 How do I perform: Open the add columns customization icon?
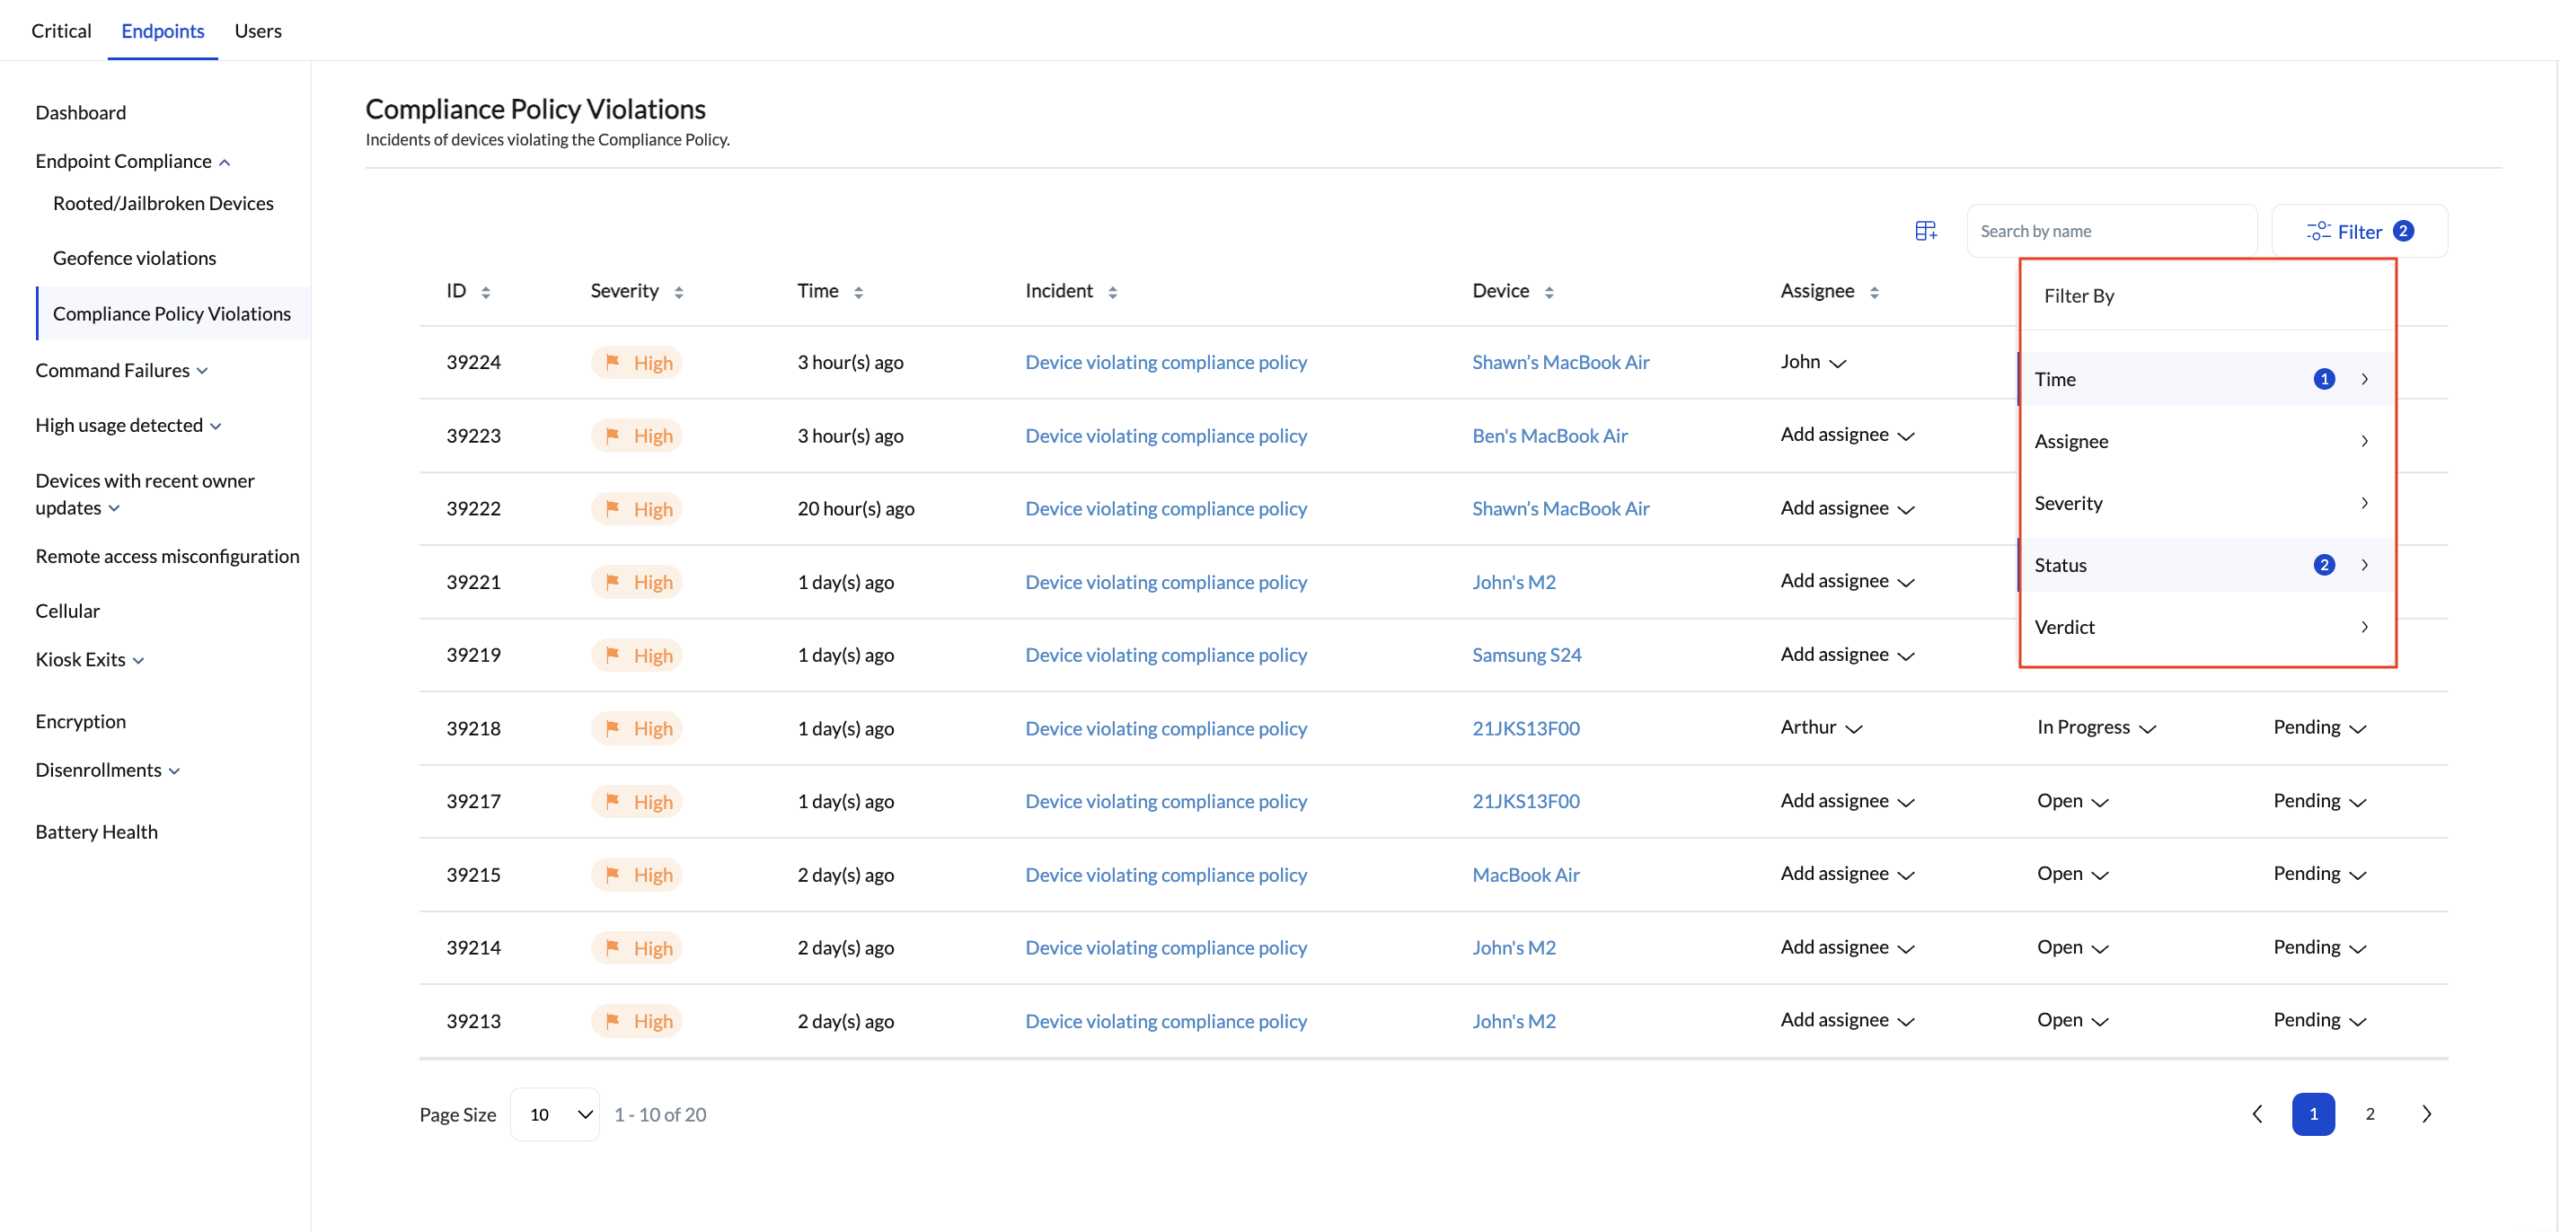pyautogui.click(x=1925, y=230)
